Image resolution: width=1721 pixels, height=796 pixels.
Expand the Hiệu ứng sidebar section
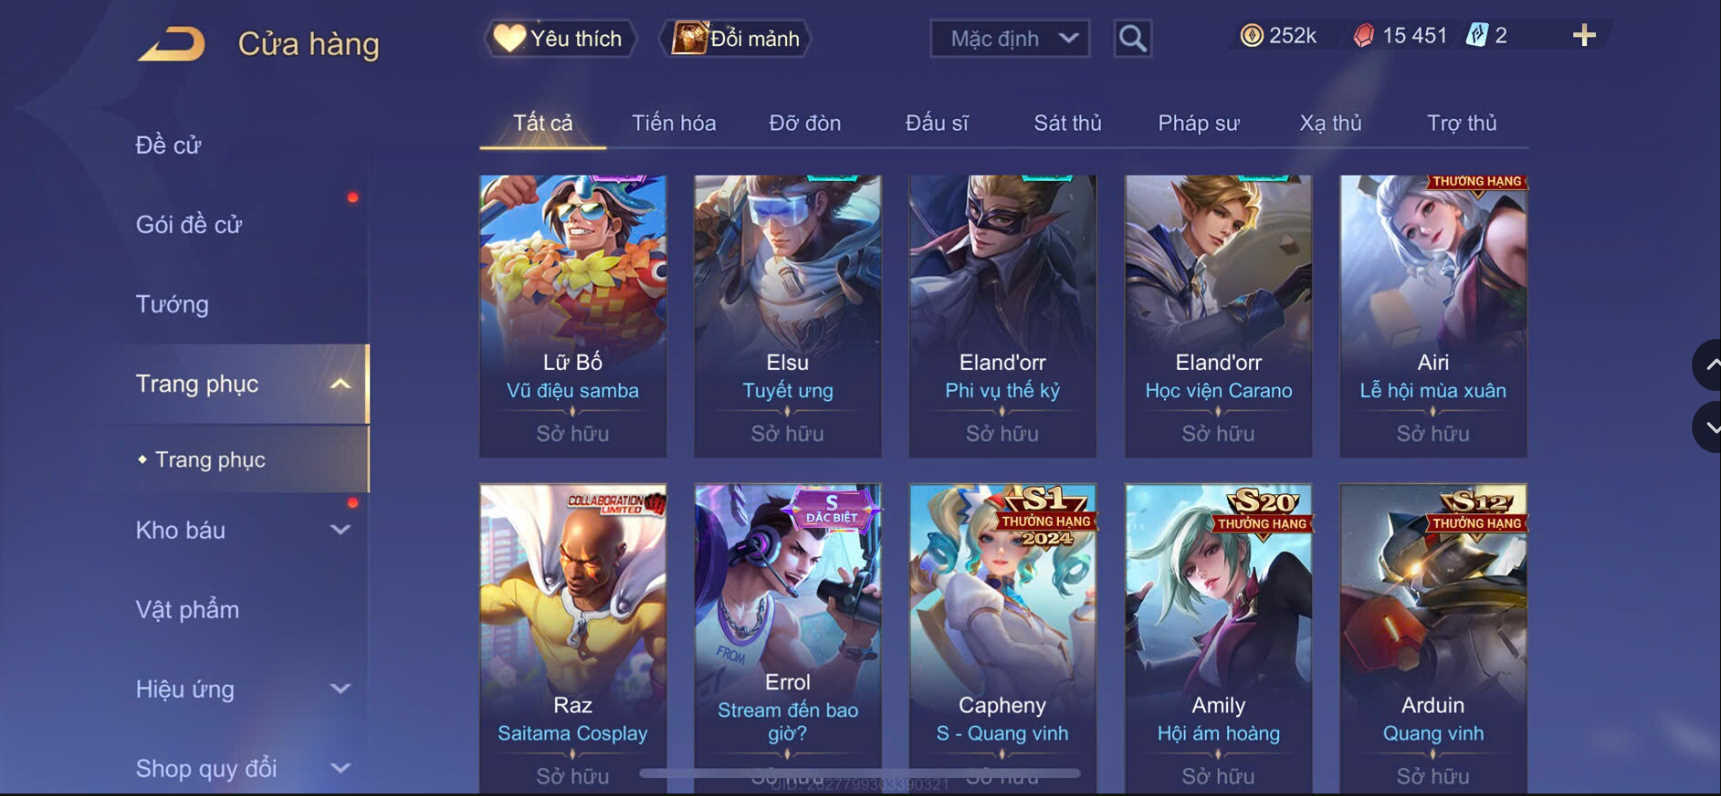340,689
